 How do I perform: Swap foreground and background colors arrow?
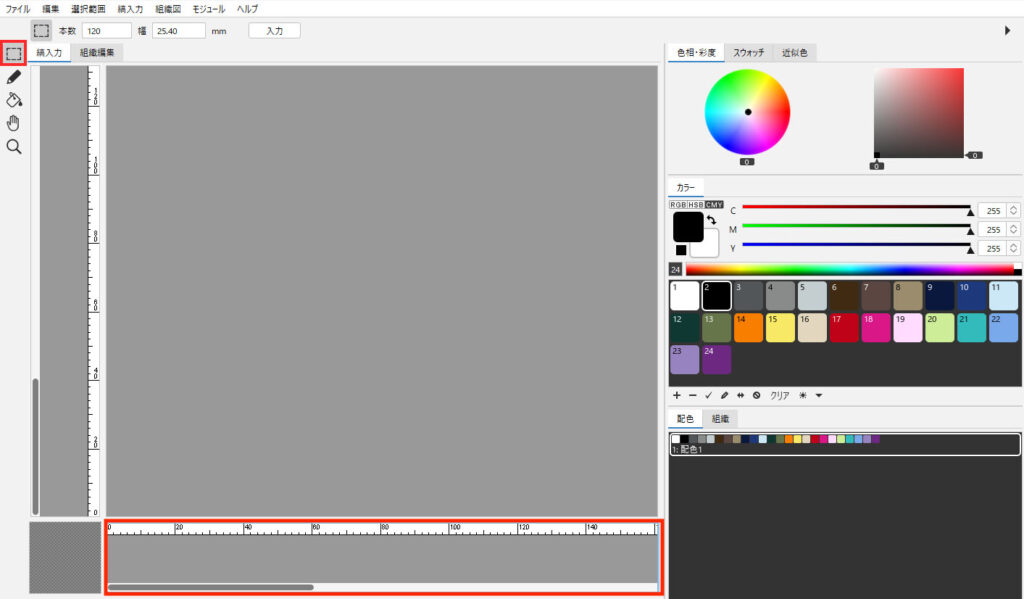711,219
